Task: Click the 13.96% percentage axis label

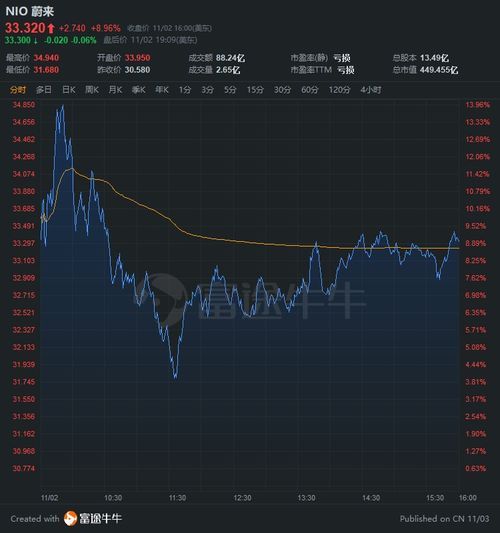Action: point(478,105)
